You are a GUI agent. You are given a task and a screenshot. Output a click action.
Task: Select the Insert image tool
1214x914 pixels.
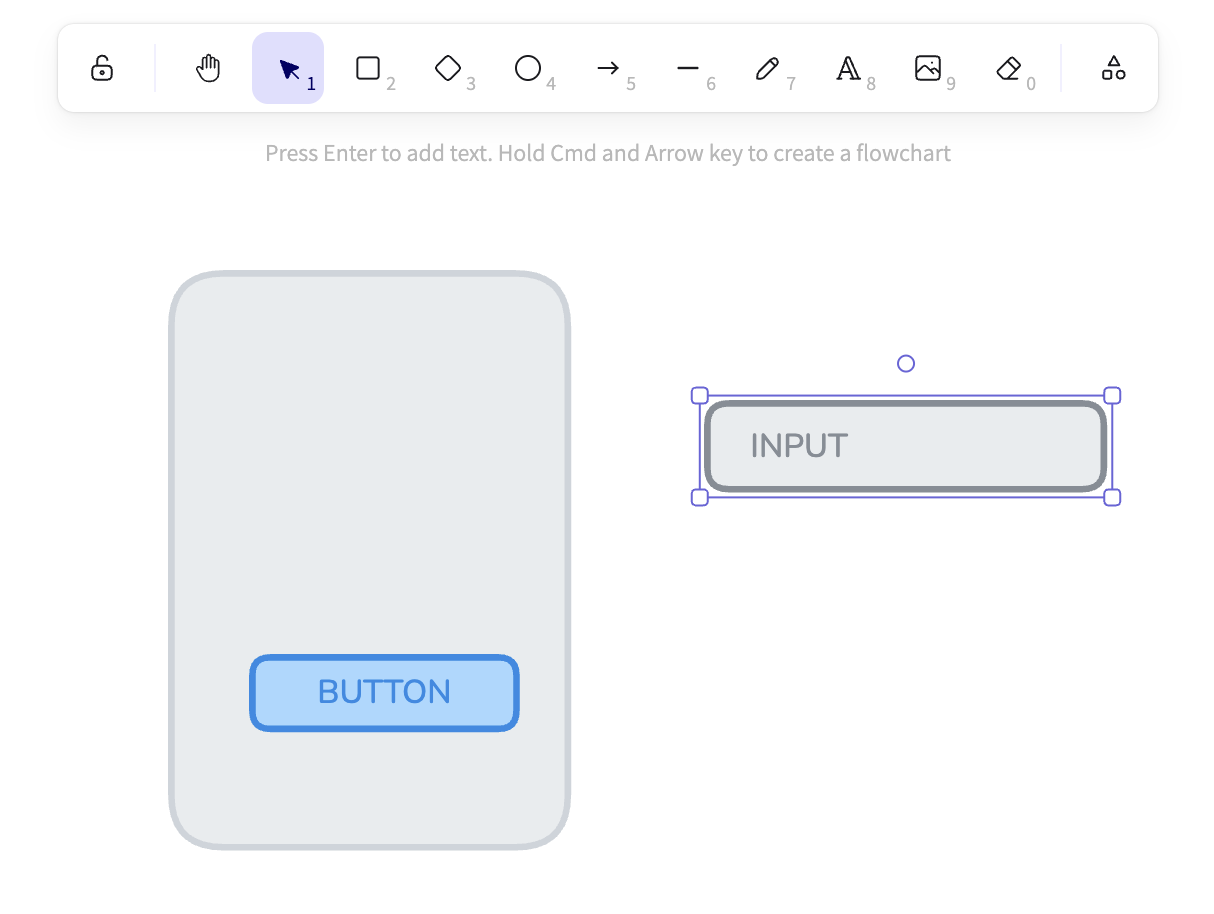click(x=928, y=68)
